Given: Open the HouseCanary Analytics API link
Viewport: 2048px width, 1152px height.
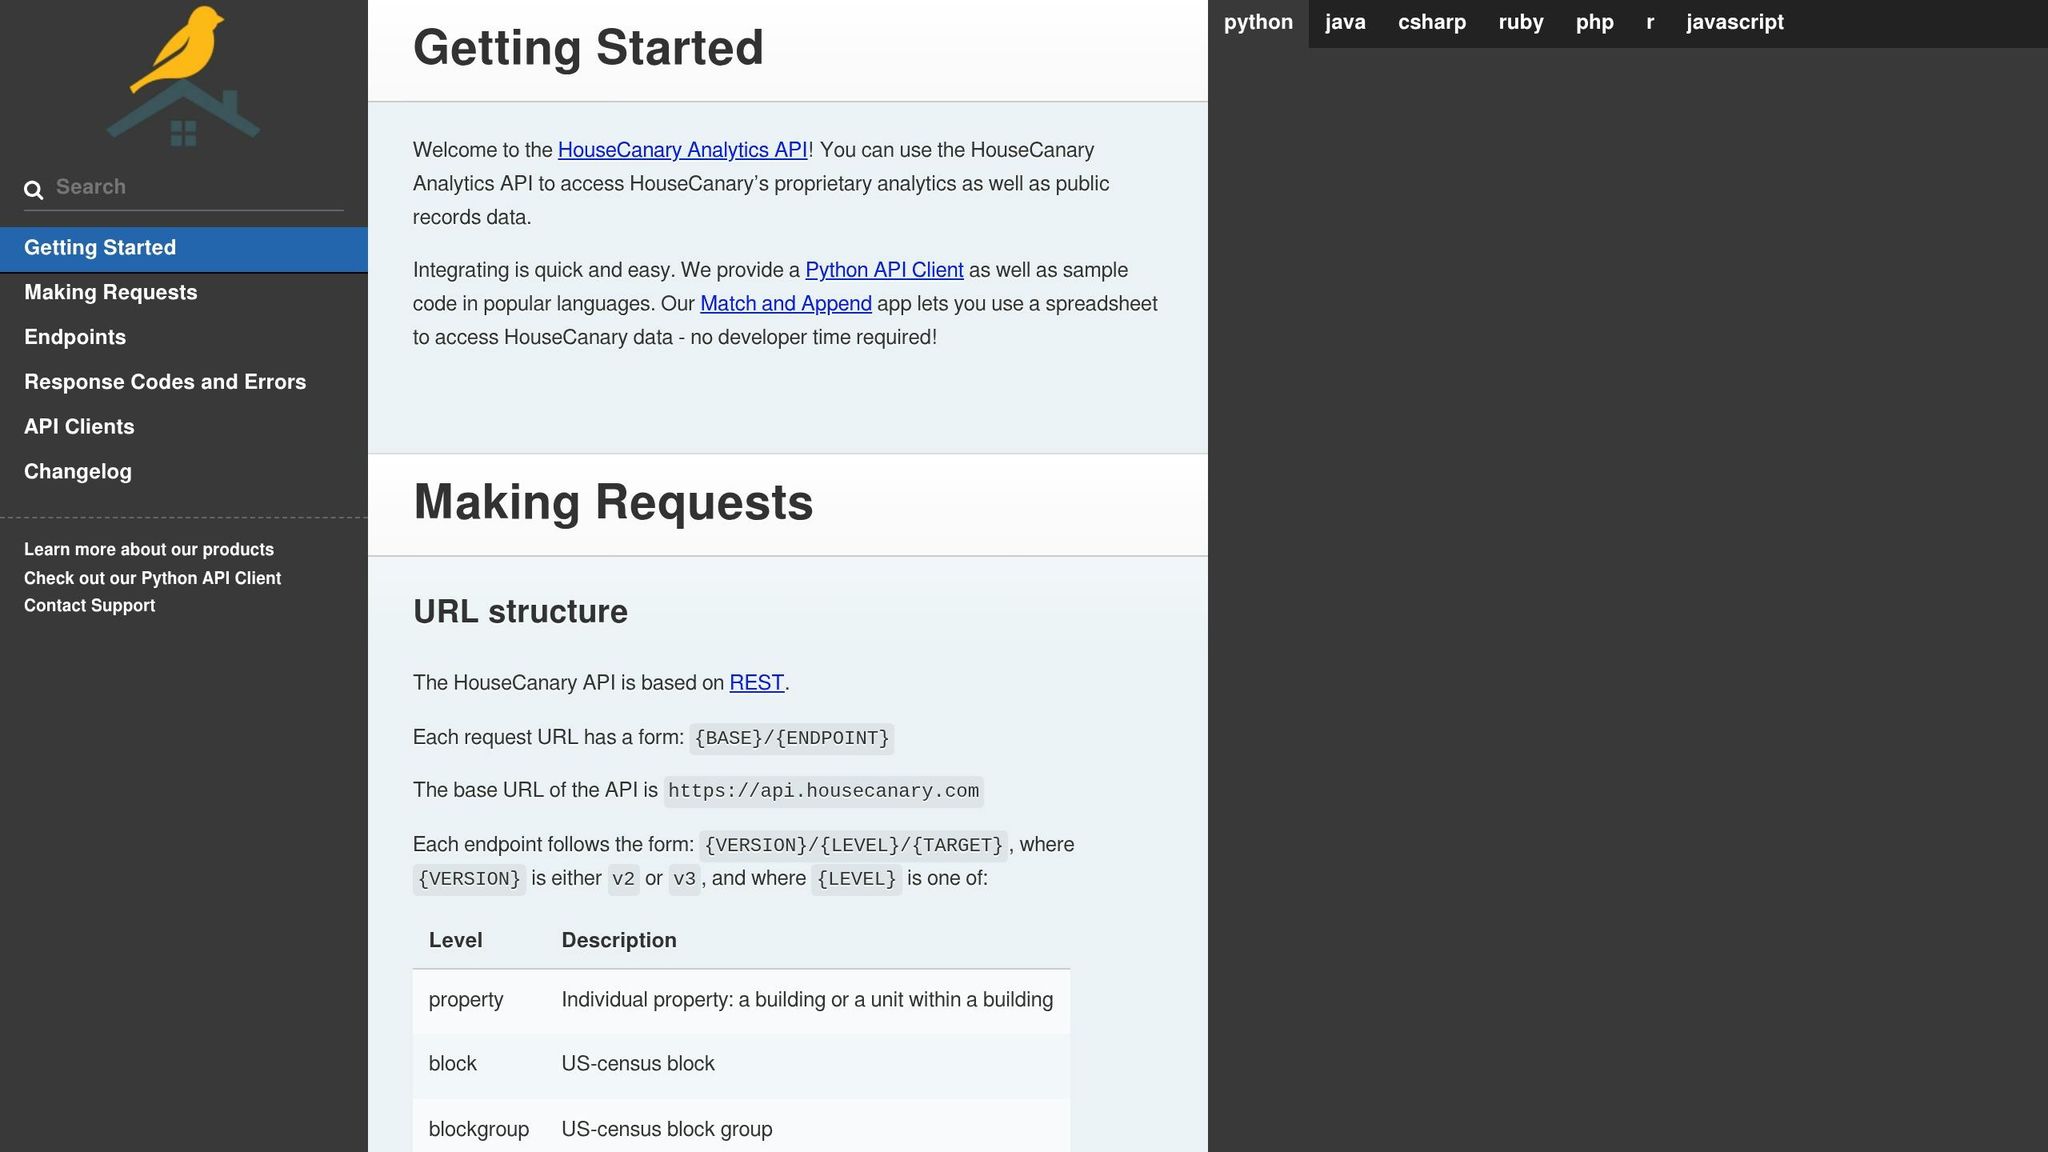Looking at the screenshot, I should click(682, 150).
